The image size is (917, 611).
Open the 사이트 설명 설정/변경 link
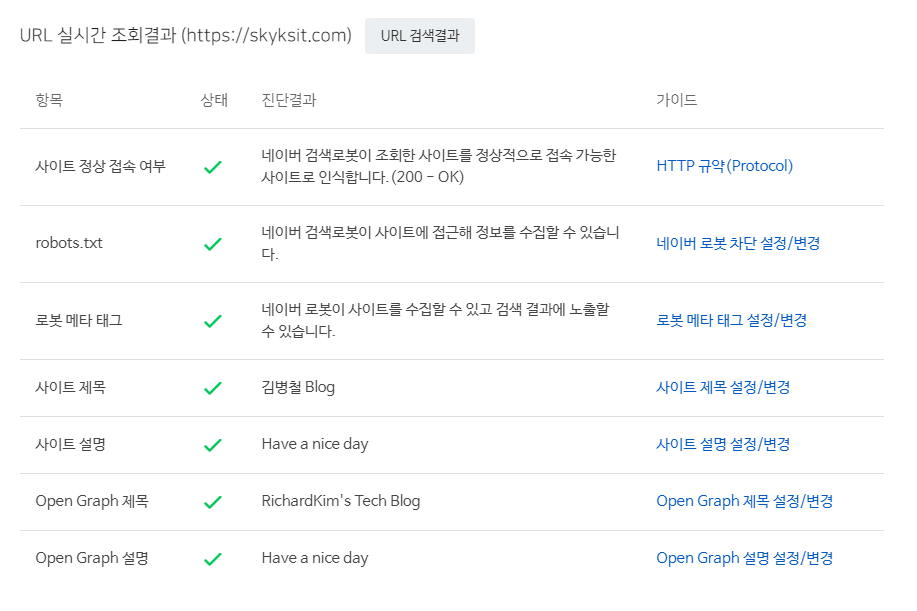[722, 445]
